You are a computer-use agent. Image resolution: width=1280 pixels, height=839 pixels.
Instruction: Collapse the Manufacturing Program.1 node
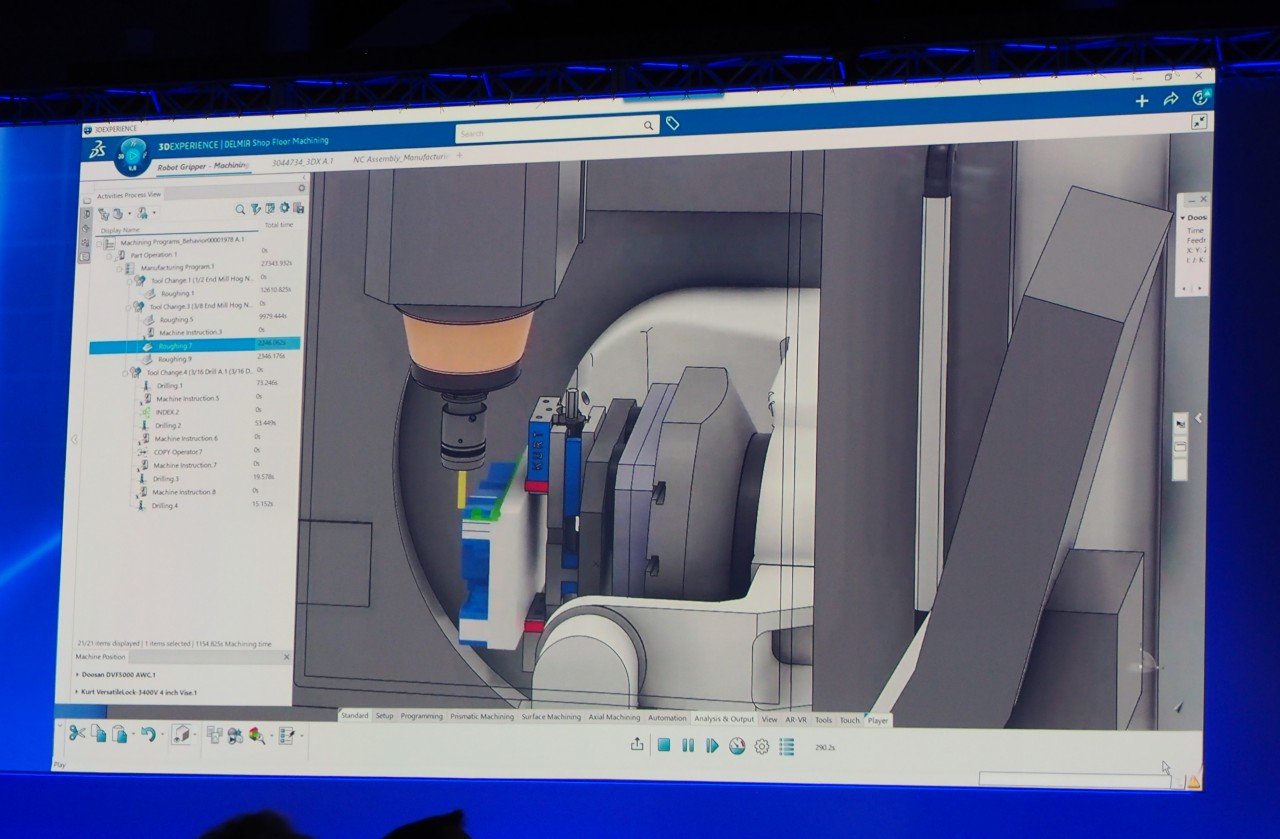(x=119, y=268)
